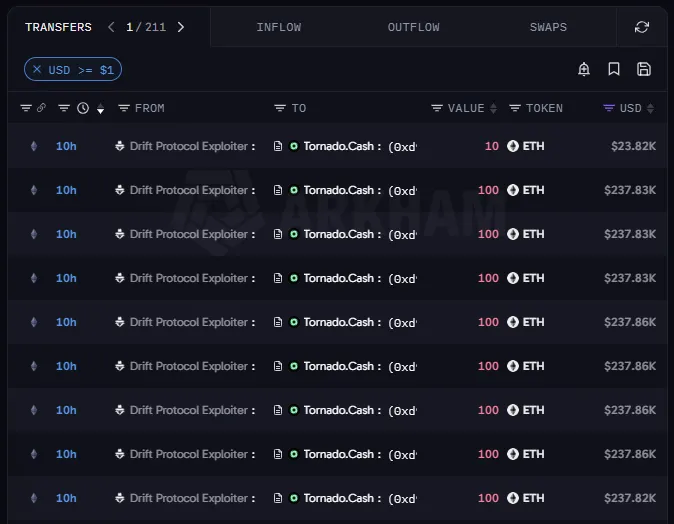674x524 pixels.
Task: Click ETH token in the $23.82K row
Action: pyautogui.click(x=533, y=146)
